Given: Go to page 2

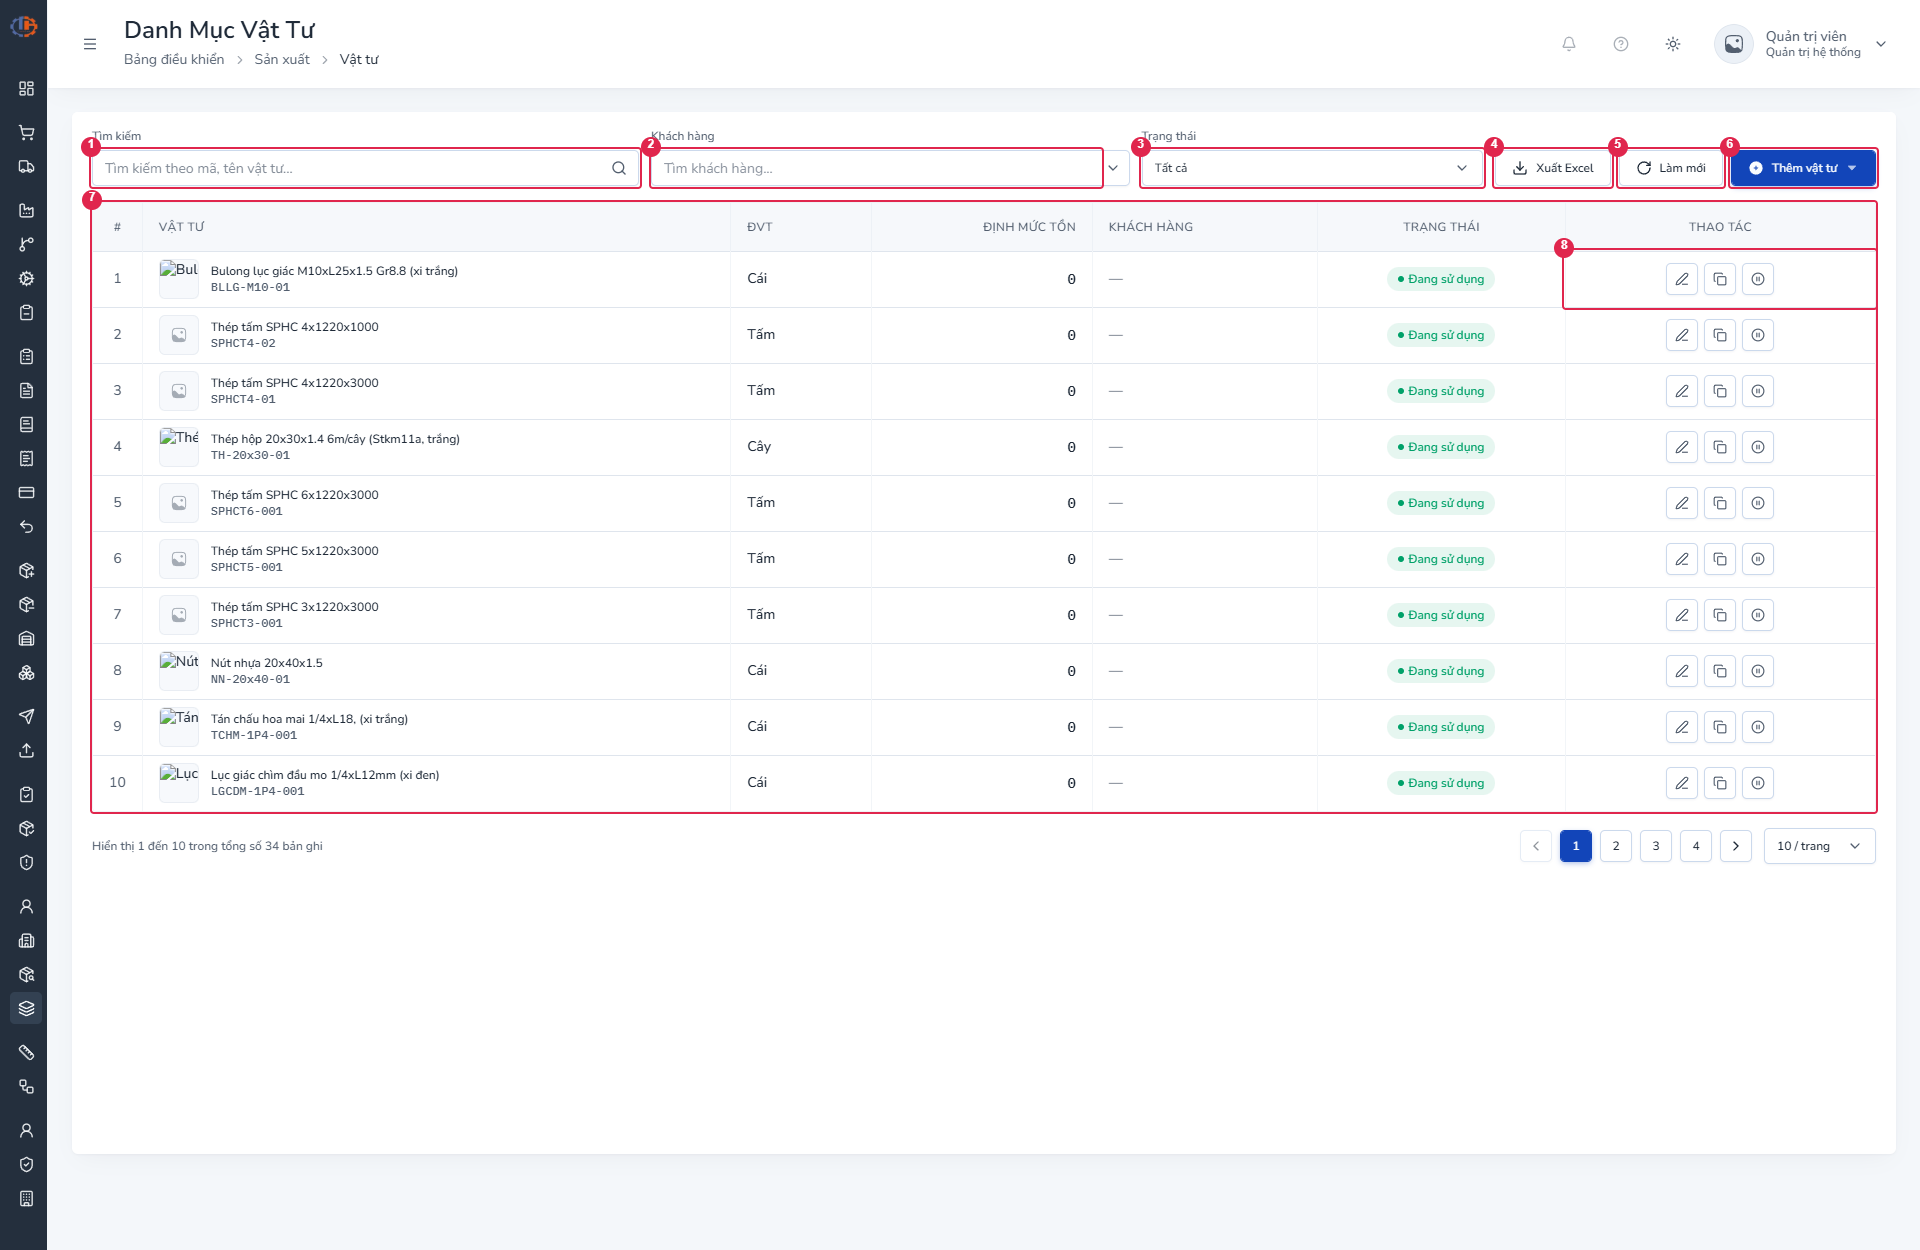Looking at the screenshot, I should tap(1616, 846).
